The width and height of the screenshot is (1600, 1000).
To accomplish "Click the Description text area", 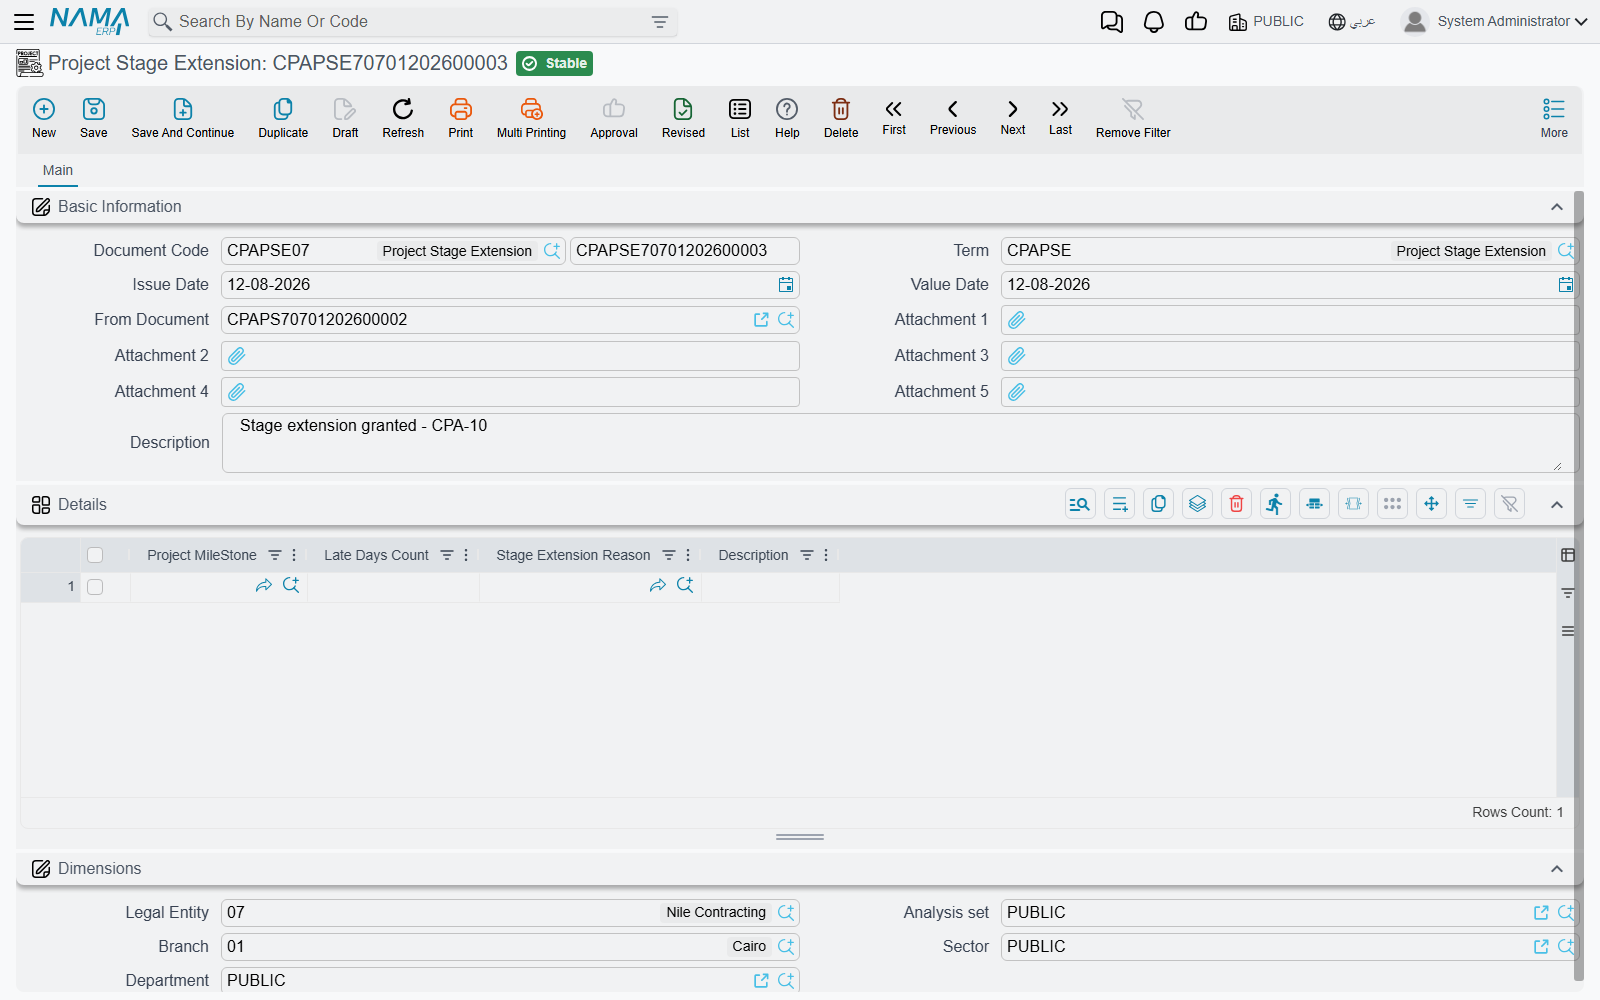I will click(x=898, y=443).
